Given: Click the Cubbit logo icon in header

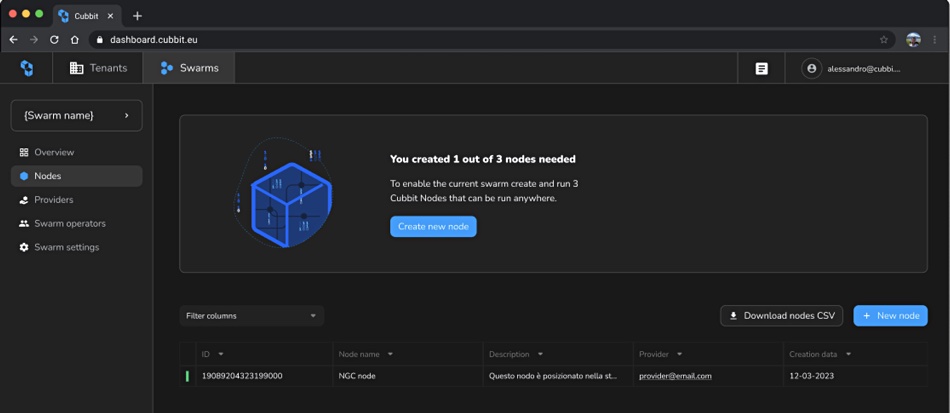Looking at the screenshot, I should pos(27,68).
